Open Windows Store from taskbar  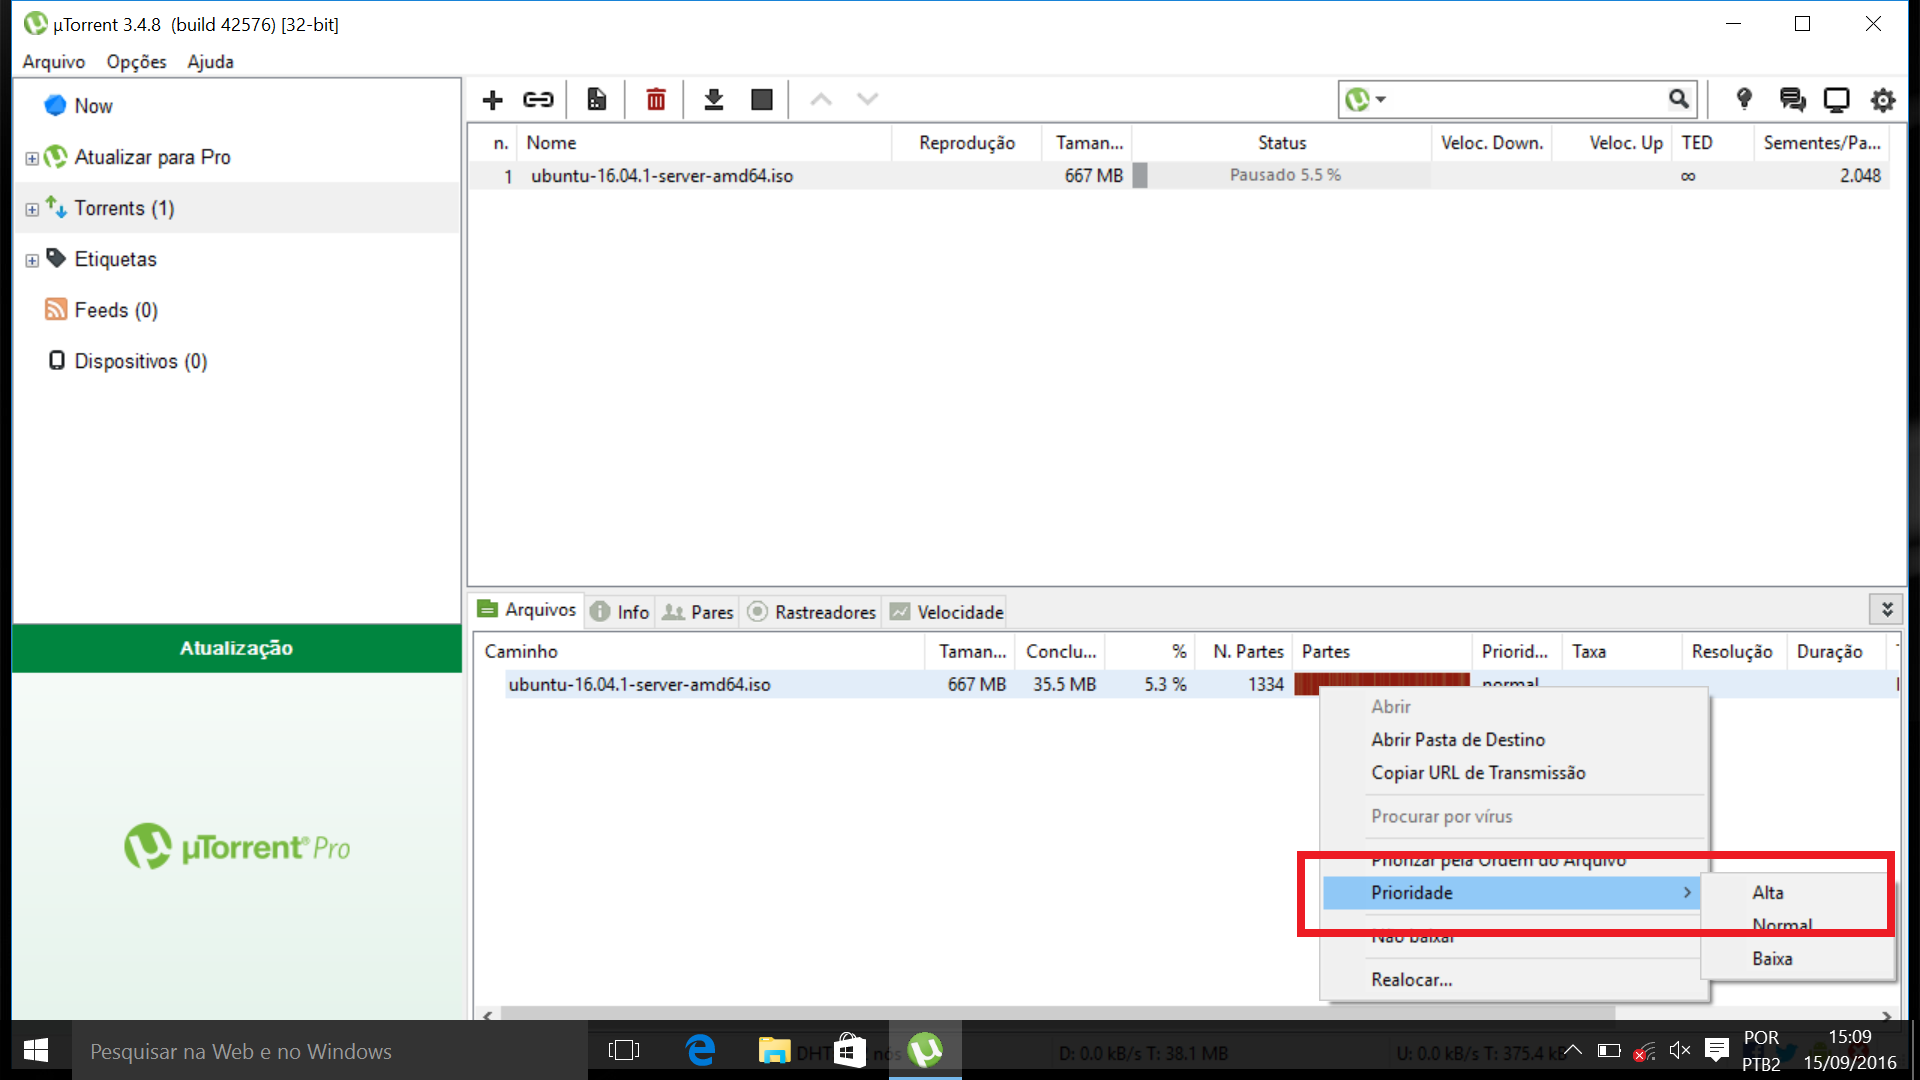click(849, 1050)
